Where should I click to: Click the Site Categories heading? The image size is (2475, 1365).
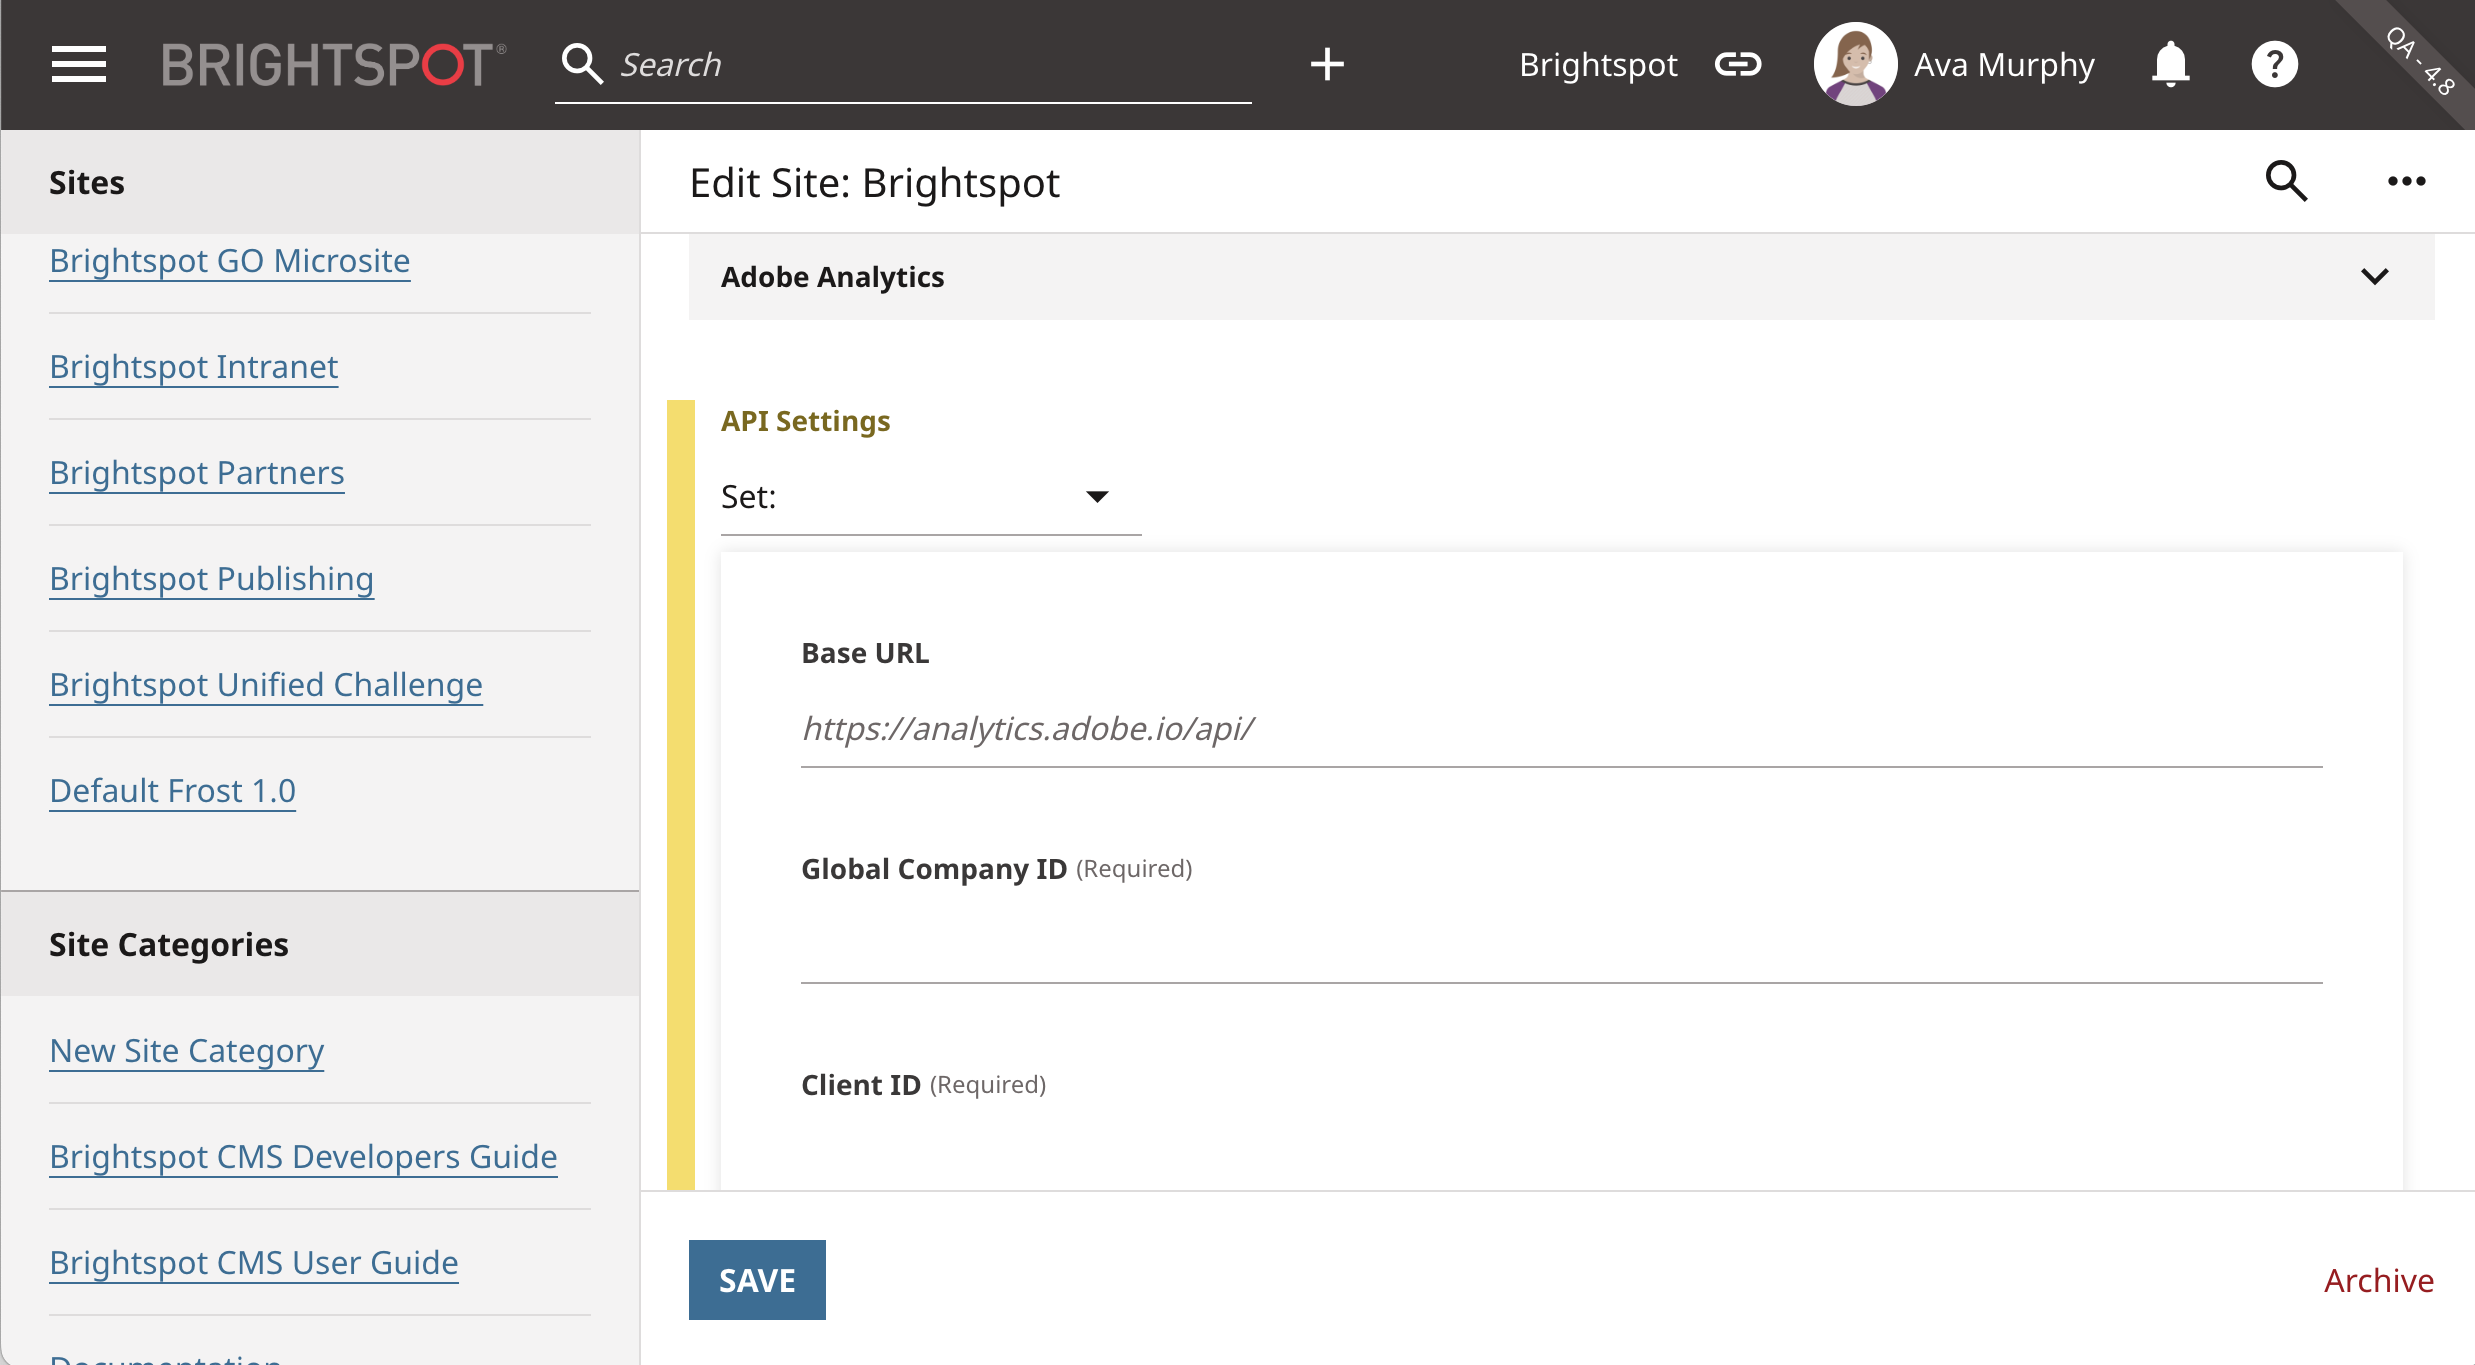(x=169, y=945)
